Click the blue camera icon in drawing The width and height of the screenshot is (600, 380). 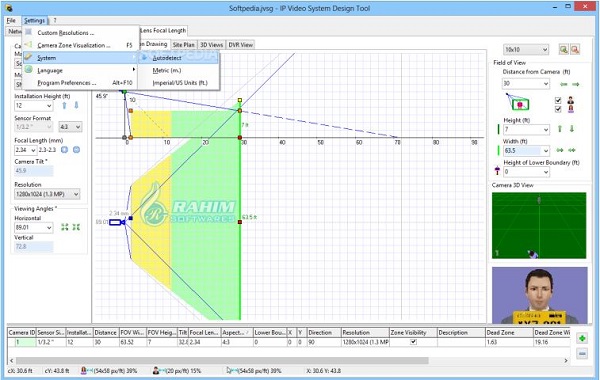pyautogui.click(x=117, y=222)
